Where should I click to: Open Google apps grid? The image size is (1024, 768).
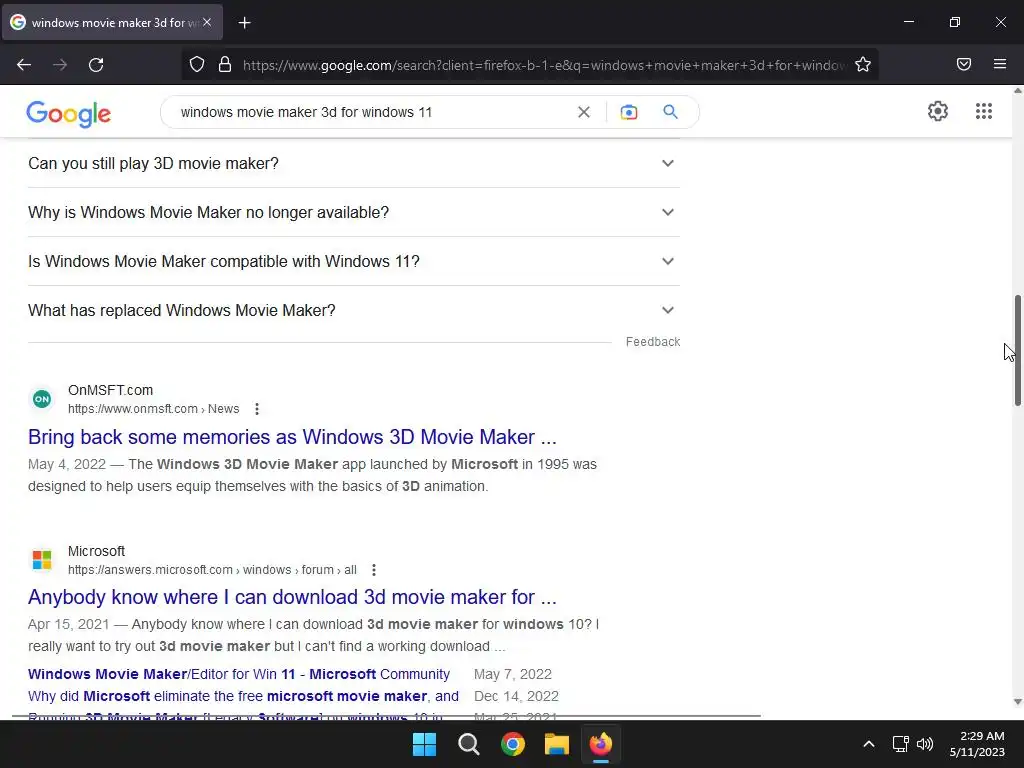(x=984, y=111)
